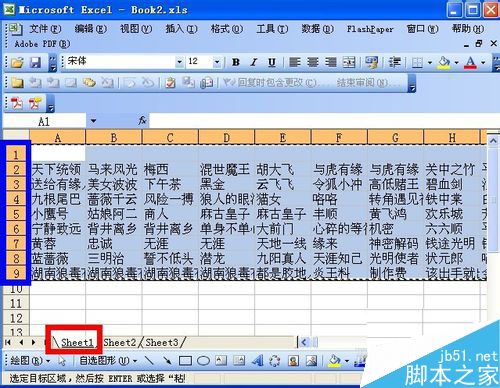Open Font Color dropdown arrow
Screen dimensions: 500x388
pyautogui.click(x=483, y=62)
